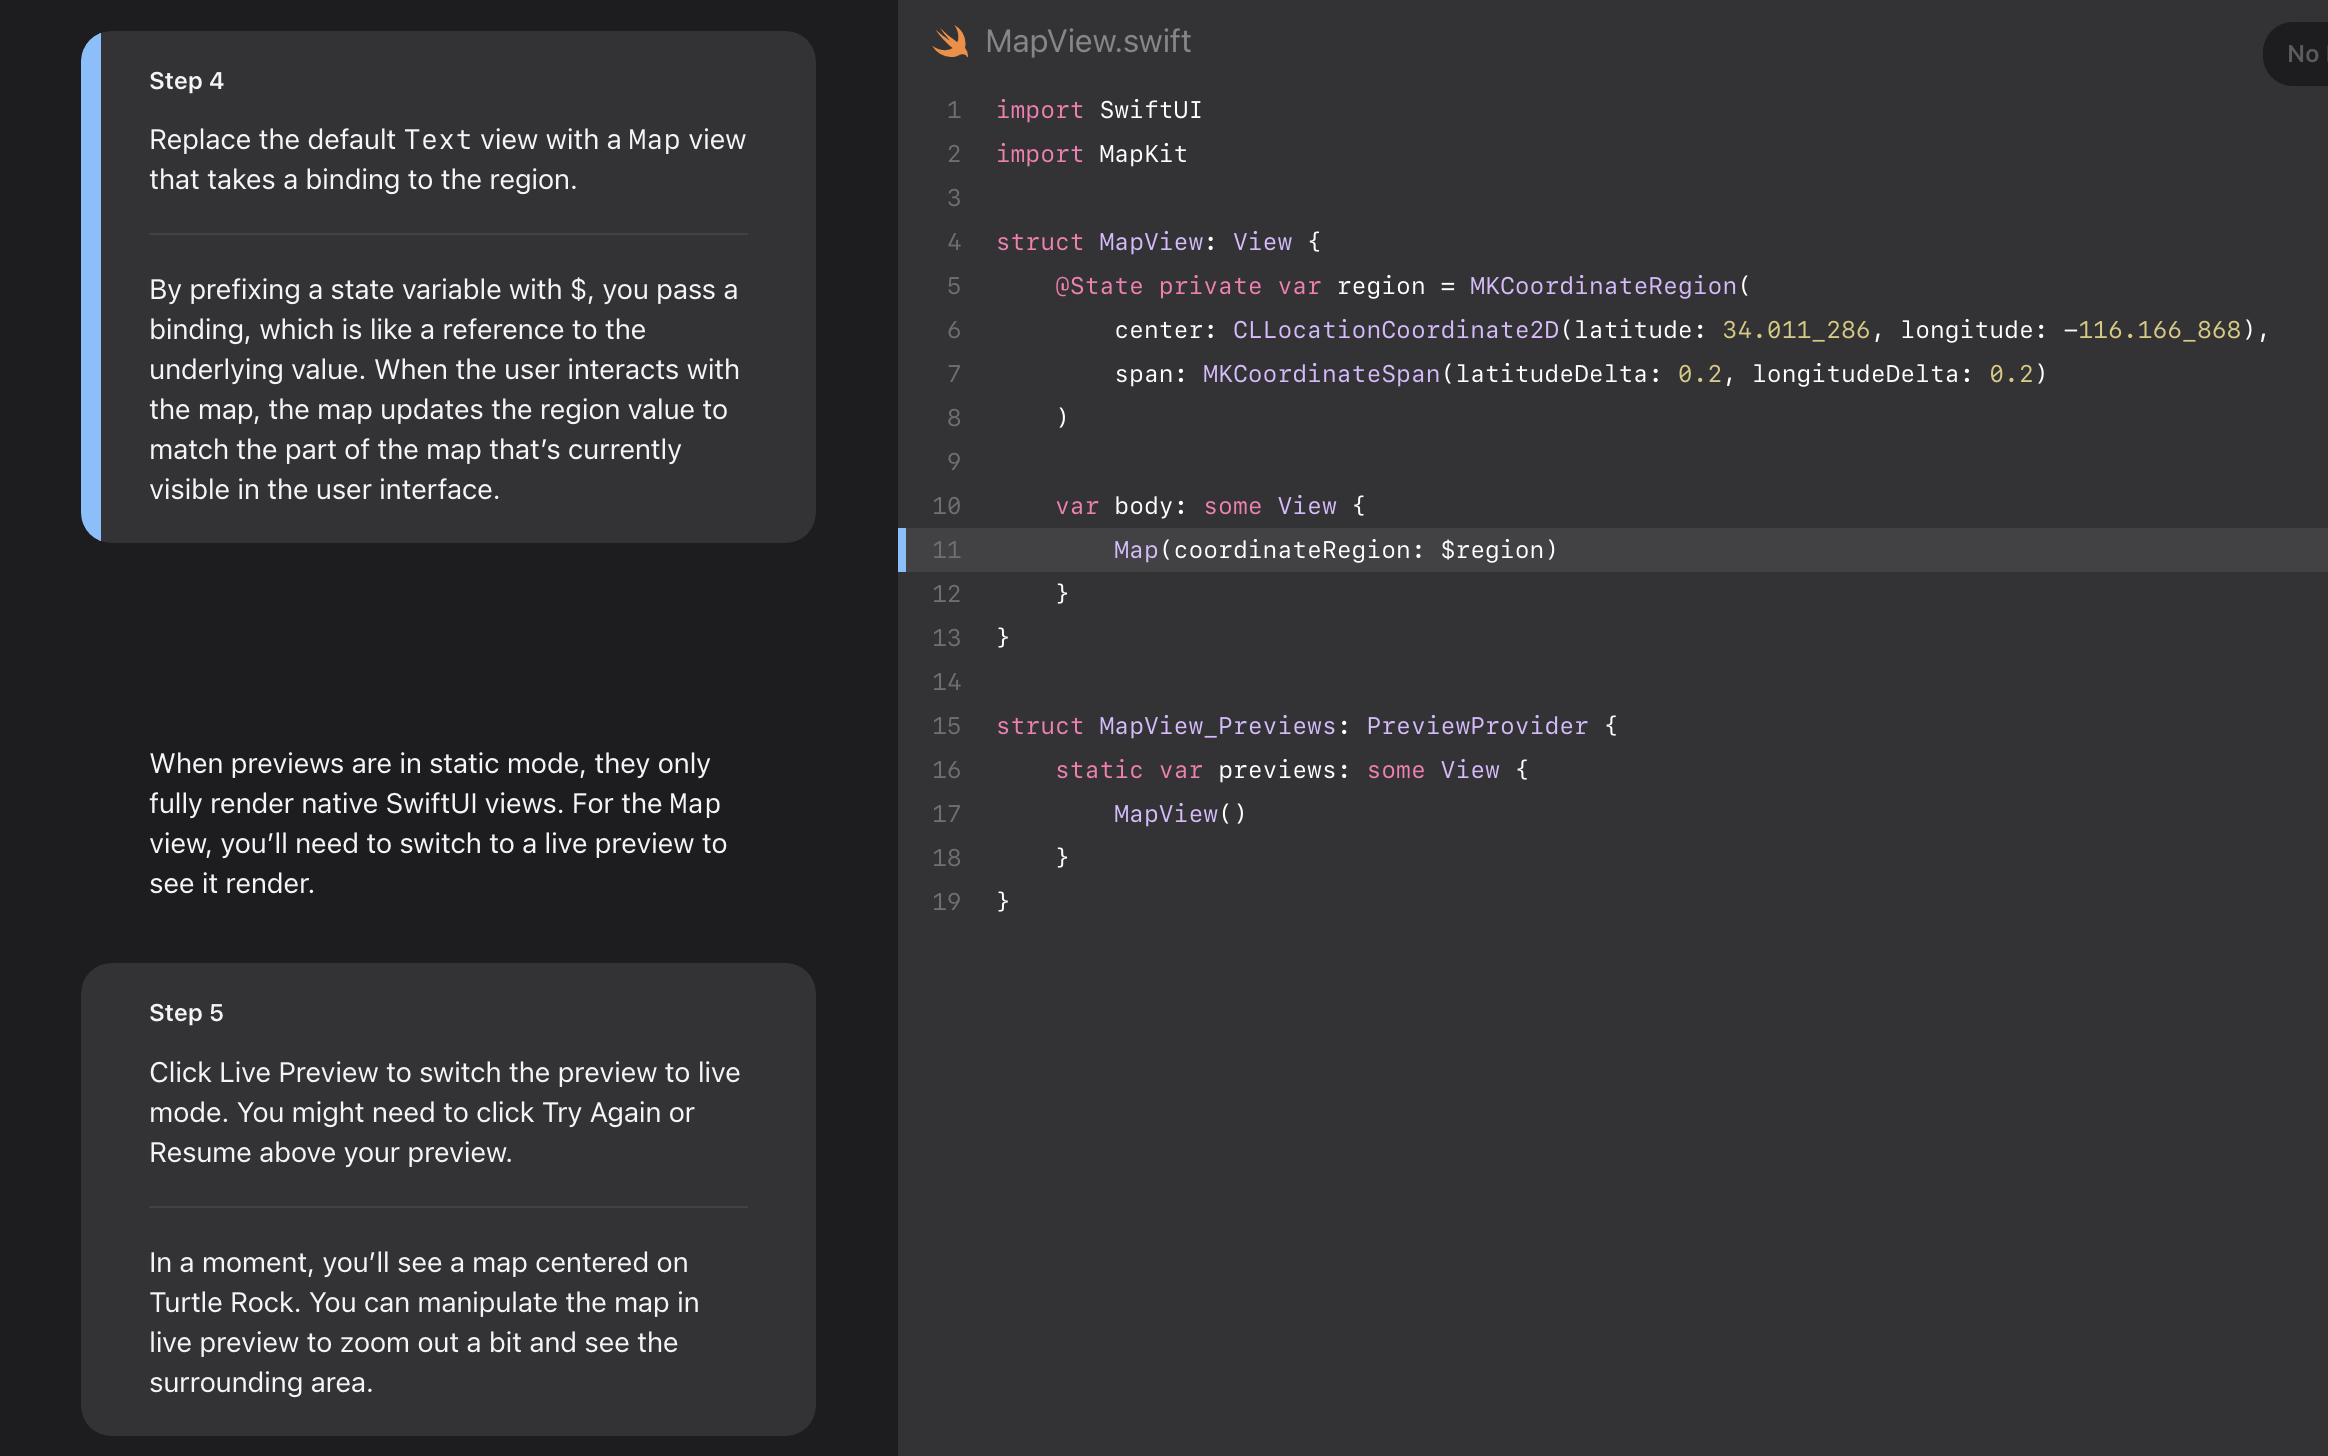The height and width of the screenshot is (1456, 2328).
Task: Click the partially visible No Preview pill button
Action: click(2300, 54)
